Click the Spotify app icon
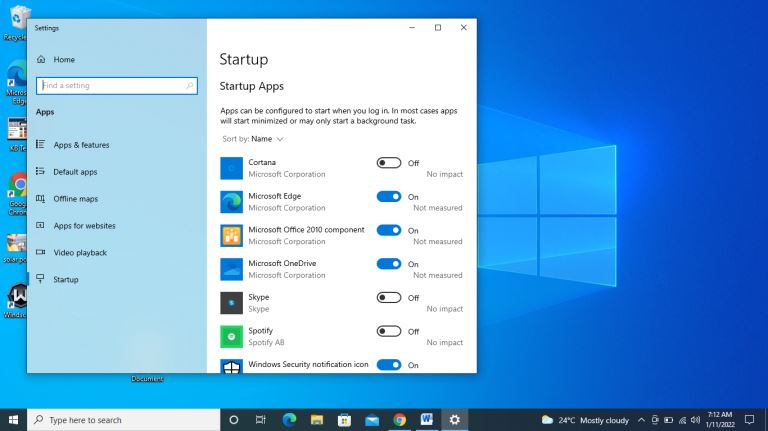768x431 pixels. click(231, 337)
